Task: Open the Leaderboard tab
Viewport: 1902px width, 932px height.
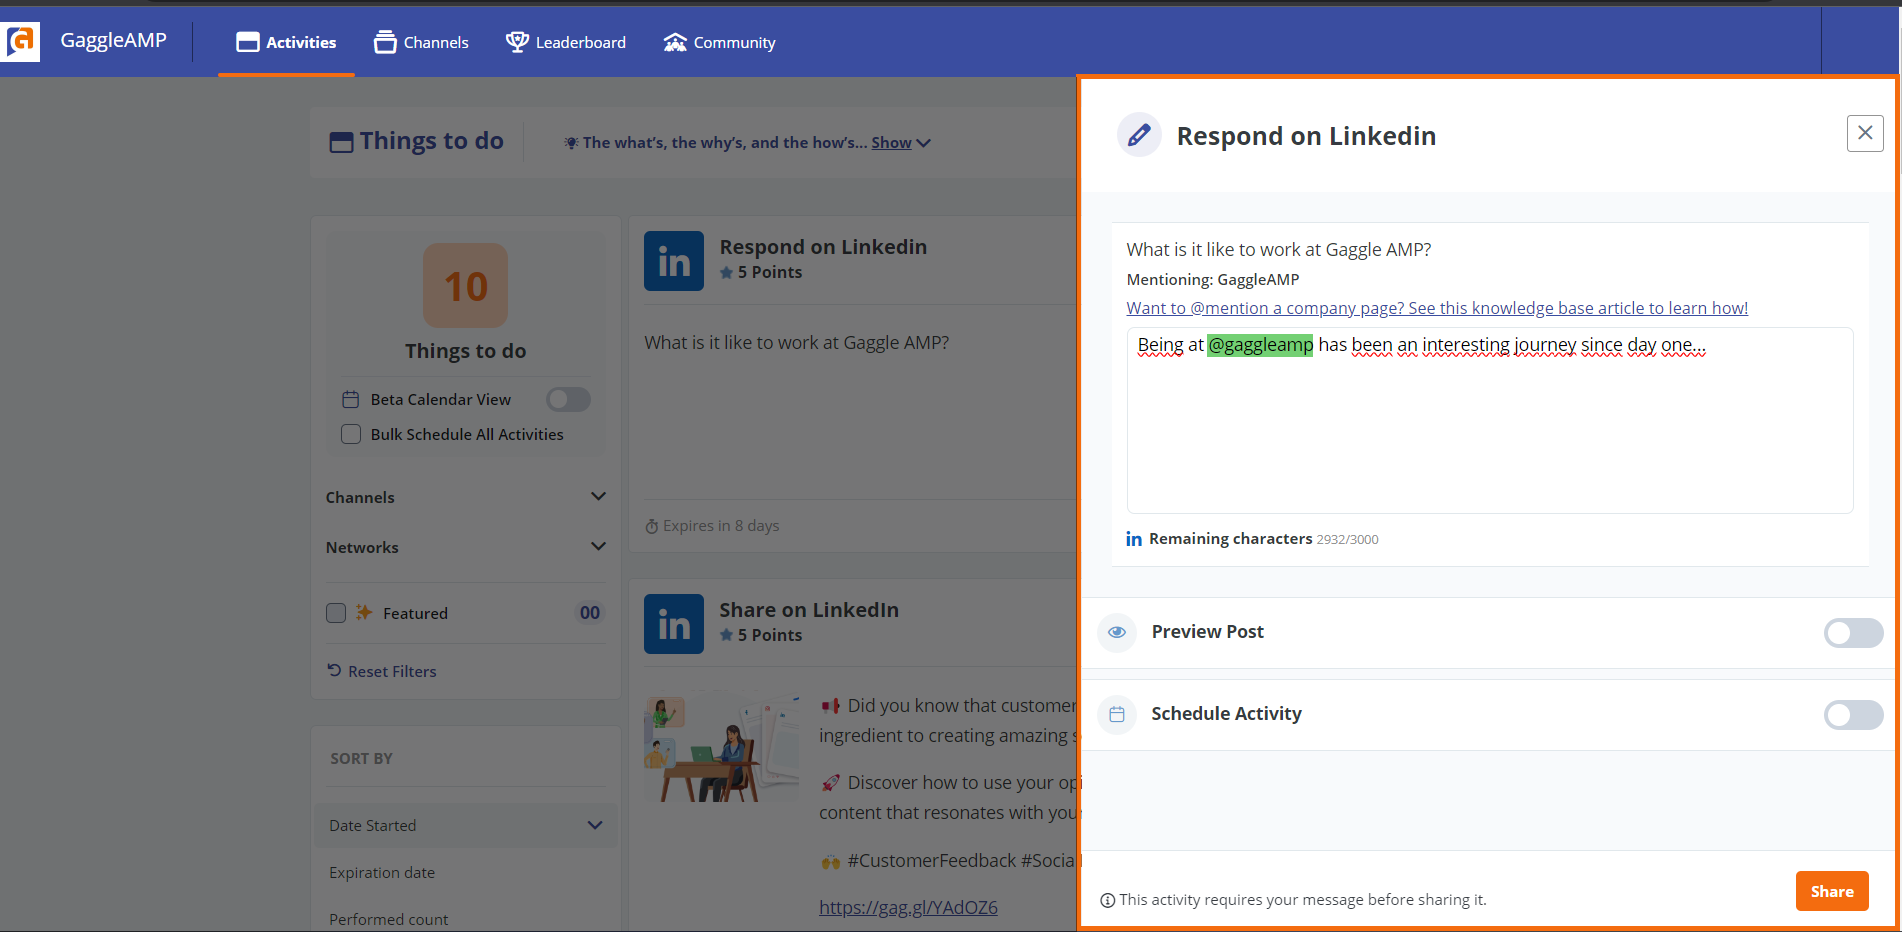Action: coord(566,42)
